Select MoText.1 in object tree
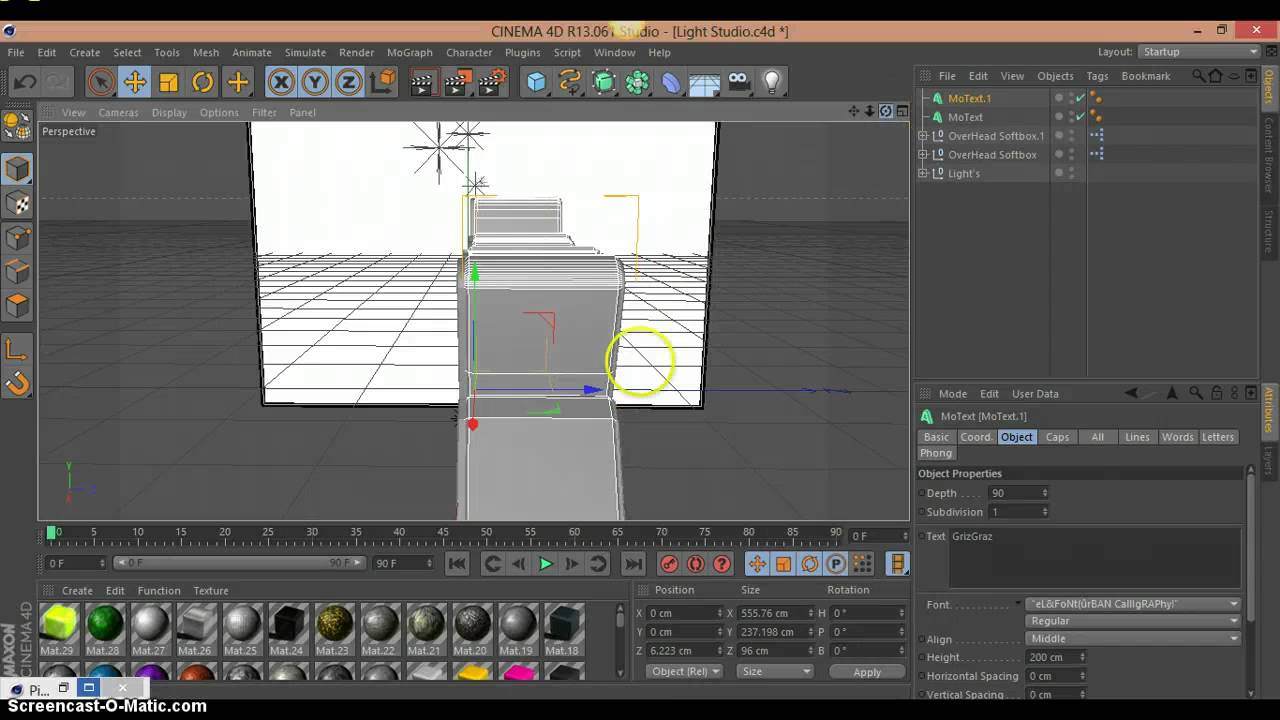Viewport: 1280px width, 720px height. click(x=969, y=98)
